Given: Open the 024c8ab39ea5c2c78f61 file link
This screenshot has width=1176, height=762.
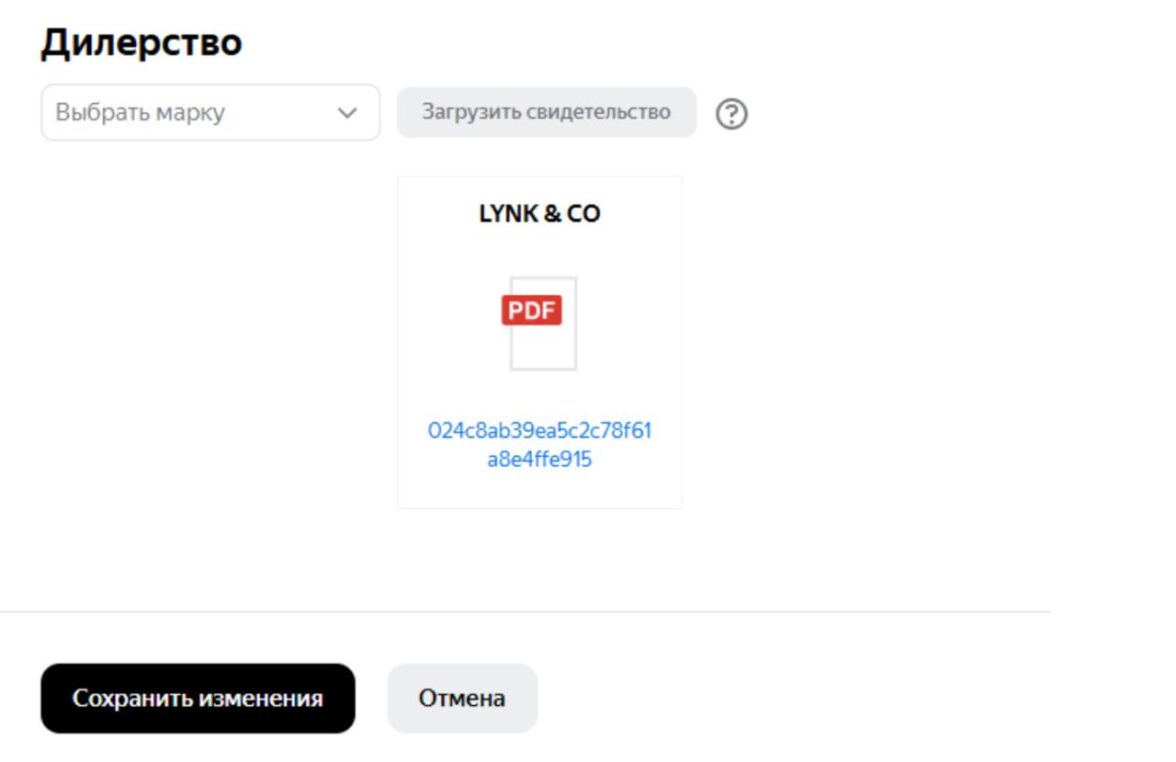Looking at the screenshot, I should point(539,430).
